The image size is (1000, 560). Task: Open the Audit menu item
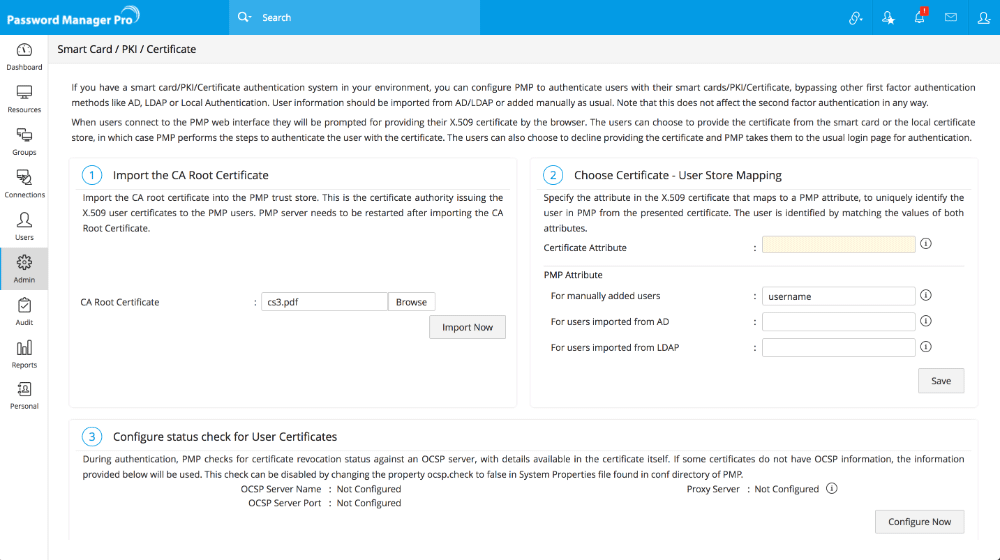pos(24,311)
